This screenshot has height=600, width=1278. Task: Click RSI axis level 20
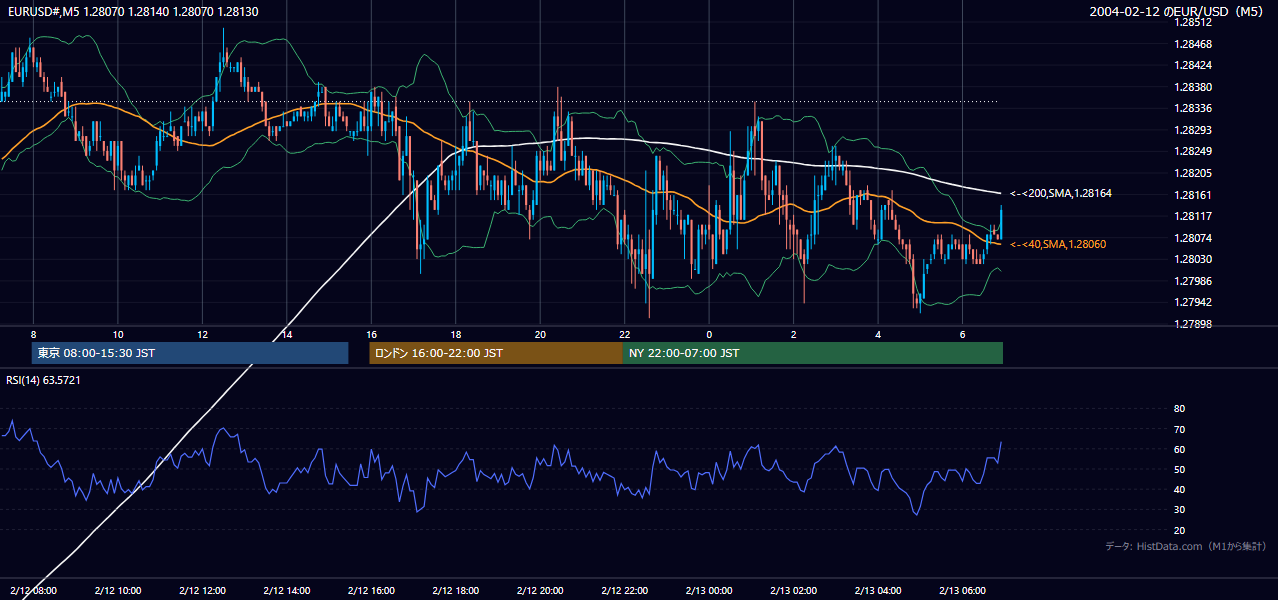pos(1180,530)
